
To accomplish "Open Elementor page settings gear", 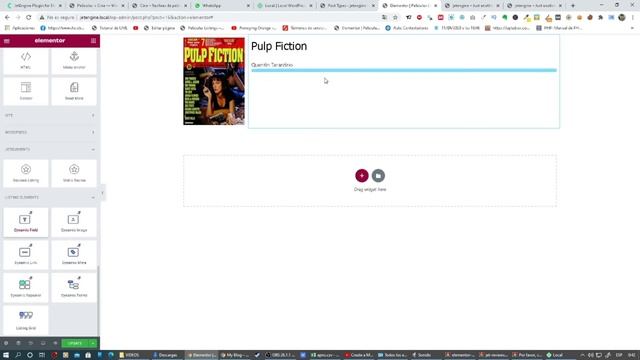I will tap(6, 343).
